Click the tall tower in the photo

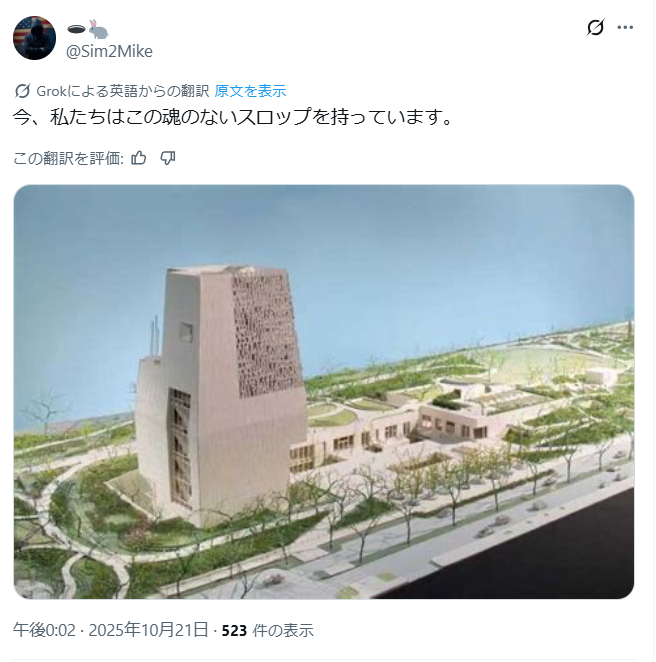(x=222, y=393)
